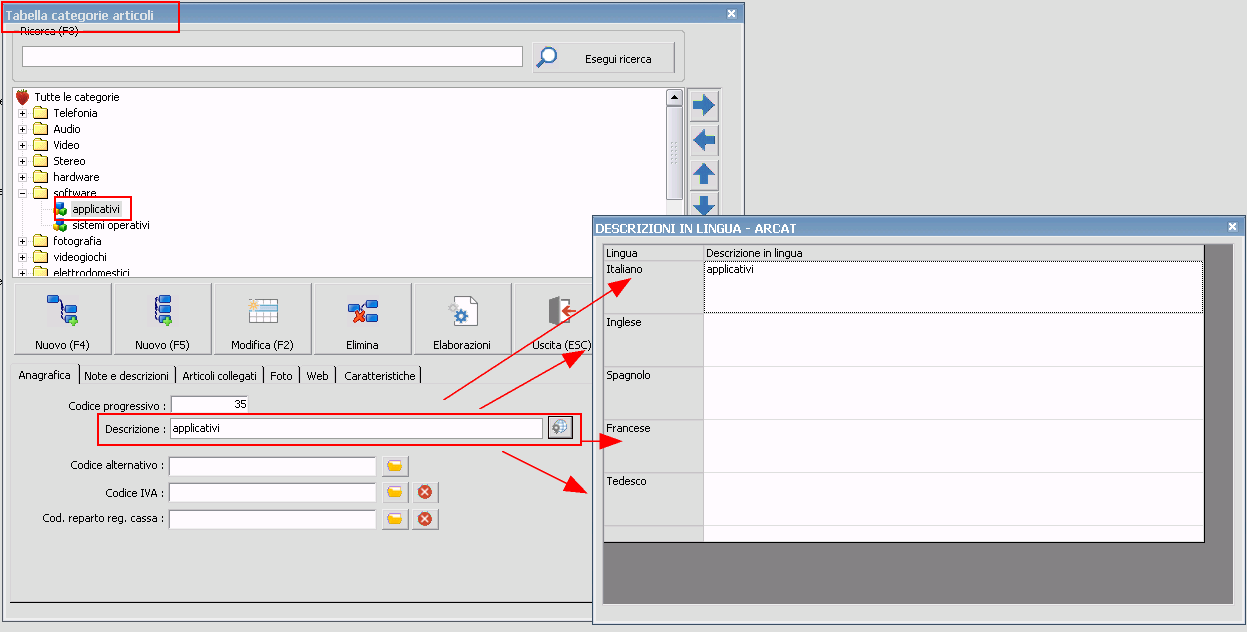Expand the fotografia category

point(23,241)
